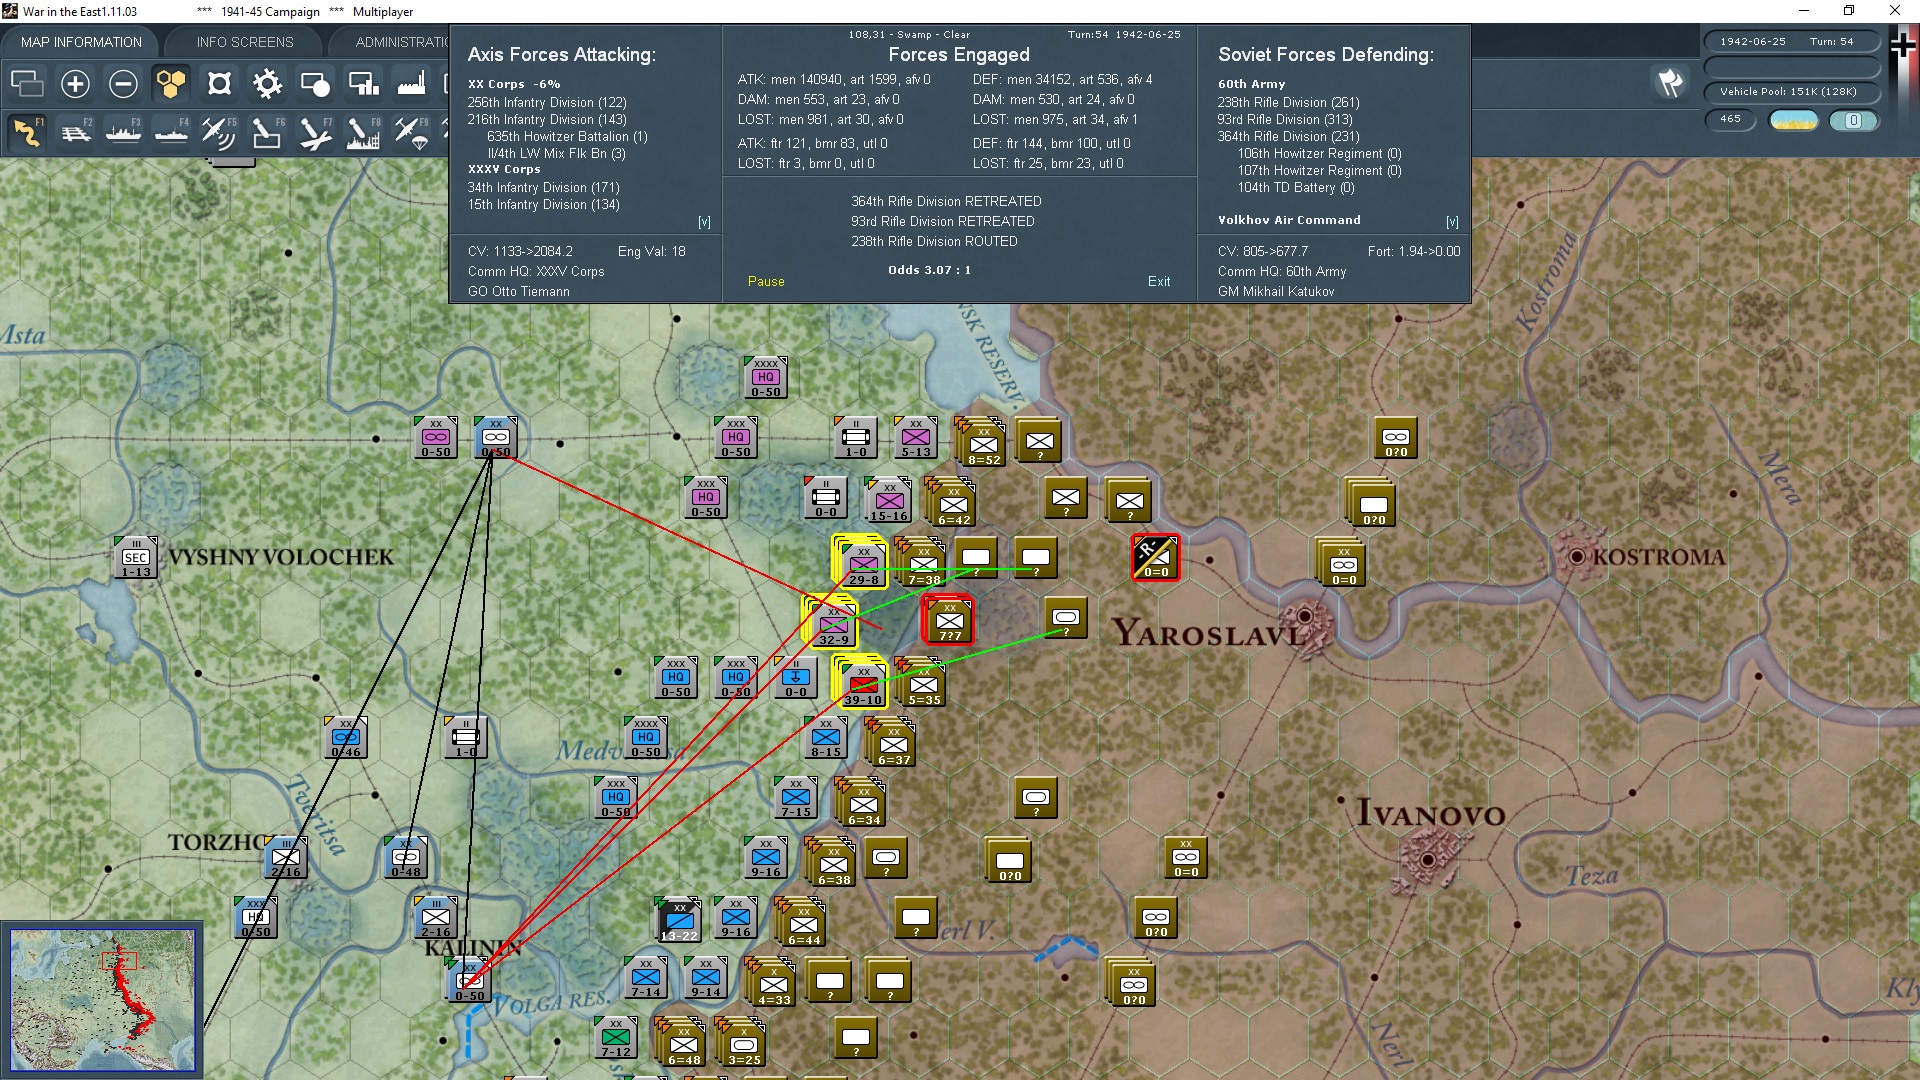The height and width of the screenshot is (1080, 1920).
Task: Select the green 7-12 unit counter
Action: tap(616, 1037)
